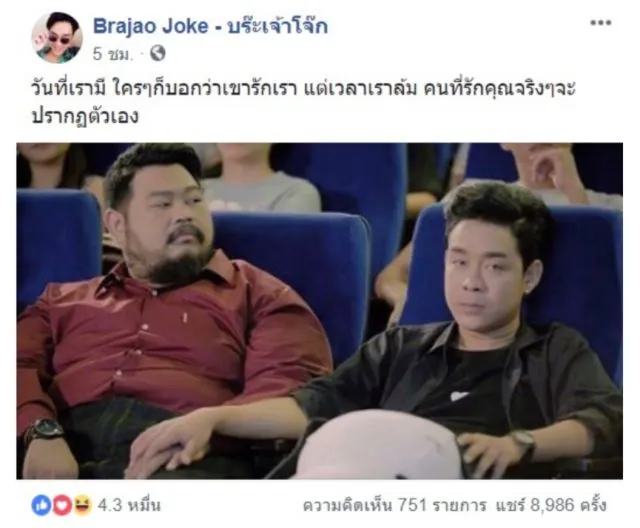Click the blue thumbs-up Like reaction icon

[41, 506]
